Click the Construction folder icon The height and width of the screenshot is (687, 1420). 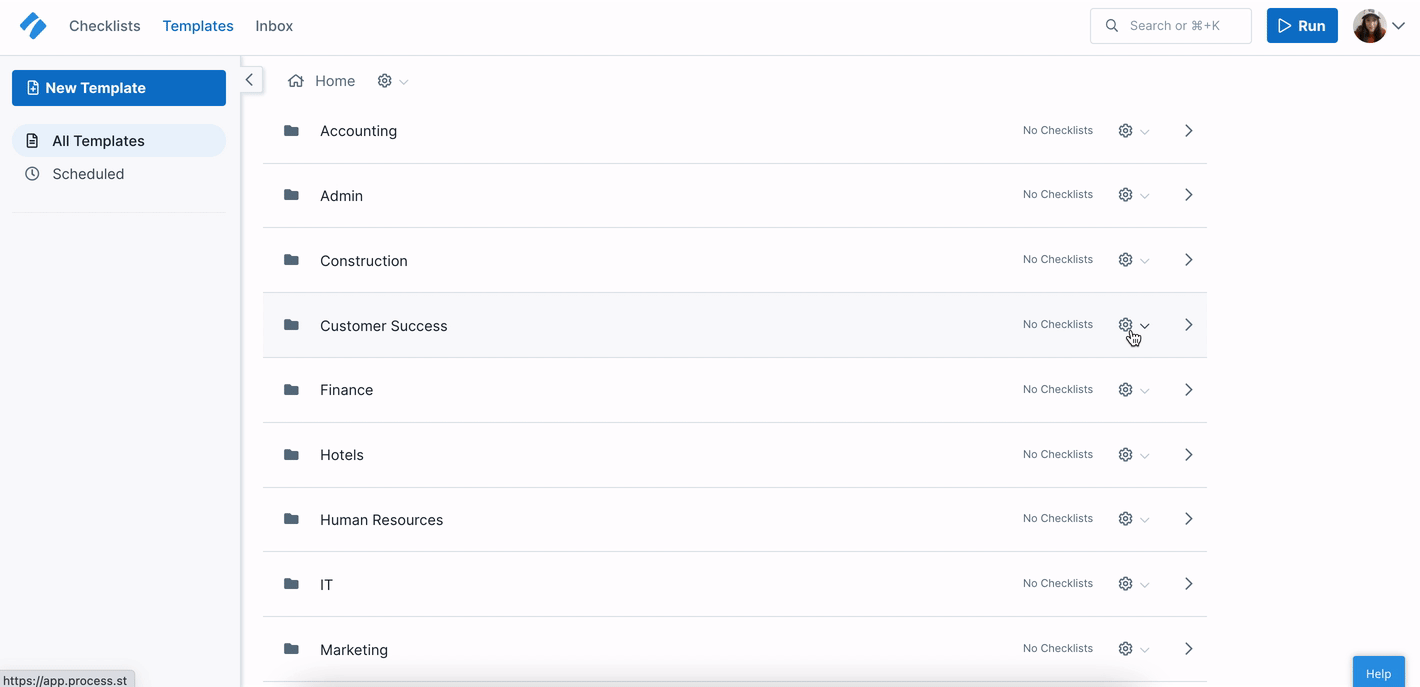[x=291, y=260]
